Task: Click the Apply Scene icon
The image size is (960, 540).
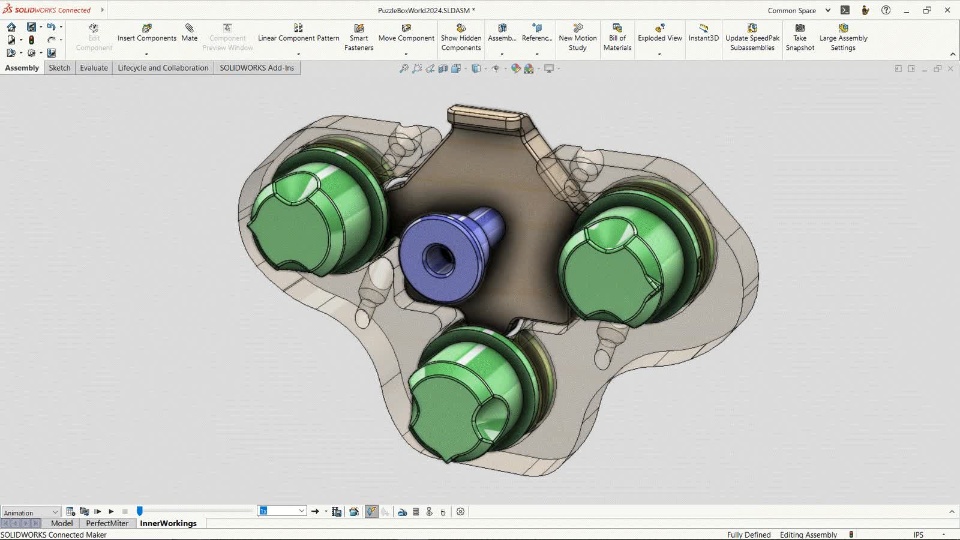Action: click(x=528, y=69)
